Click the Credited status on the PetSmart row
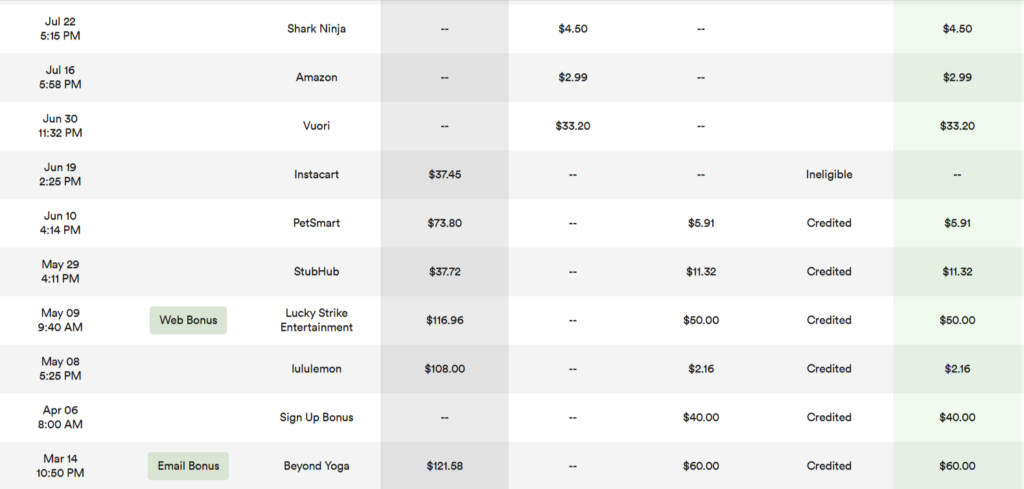 coord(829,223)
